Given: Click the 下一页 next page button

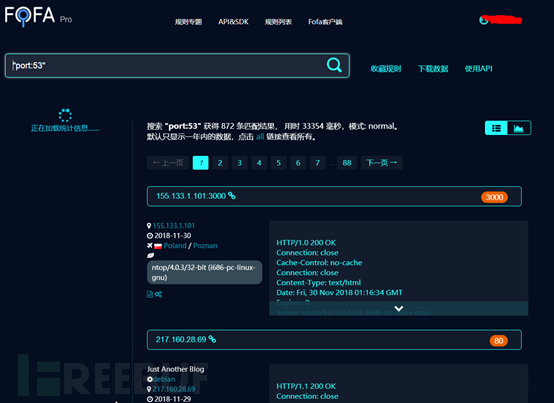Looking at the screenshot, I should 382,163.
